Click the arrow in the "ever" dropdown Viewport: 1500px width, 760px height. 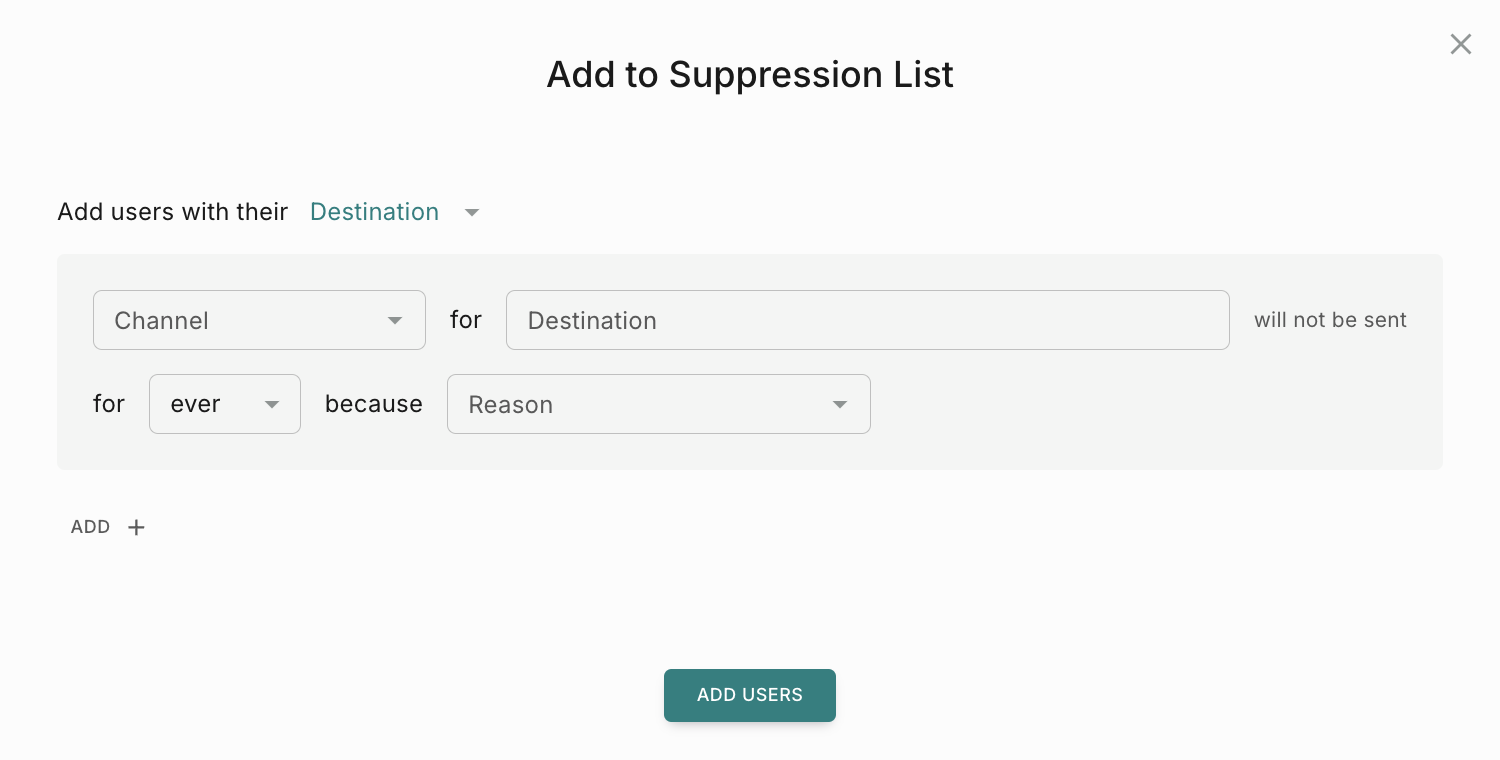(x=272, y=404)
